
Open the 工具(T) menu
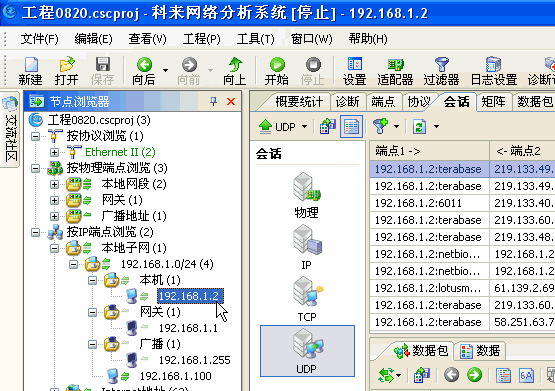[256, 39]
